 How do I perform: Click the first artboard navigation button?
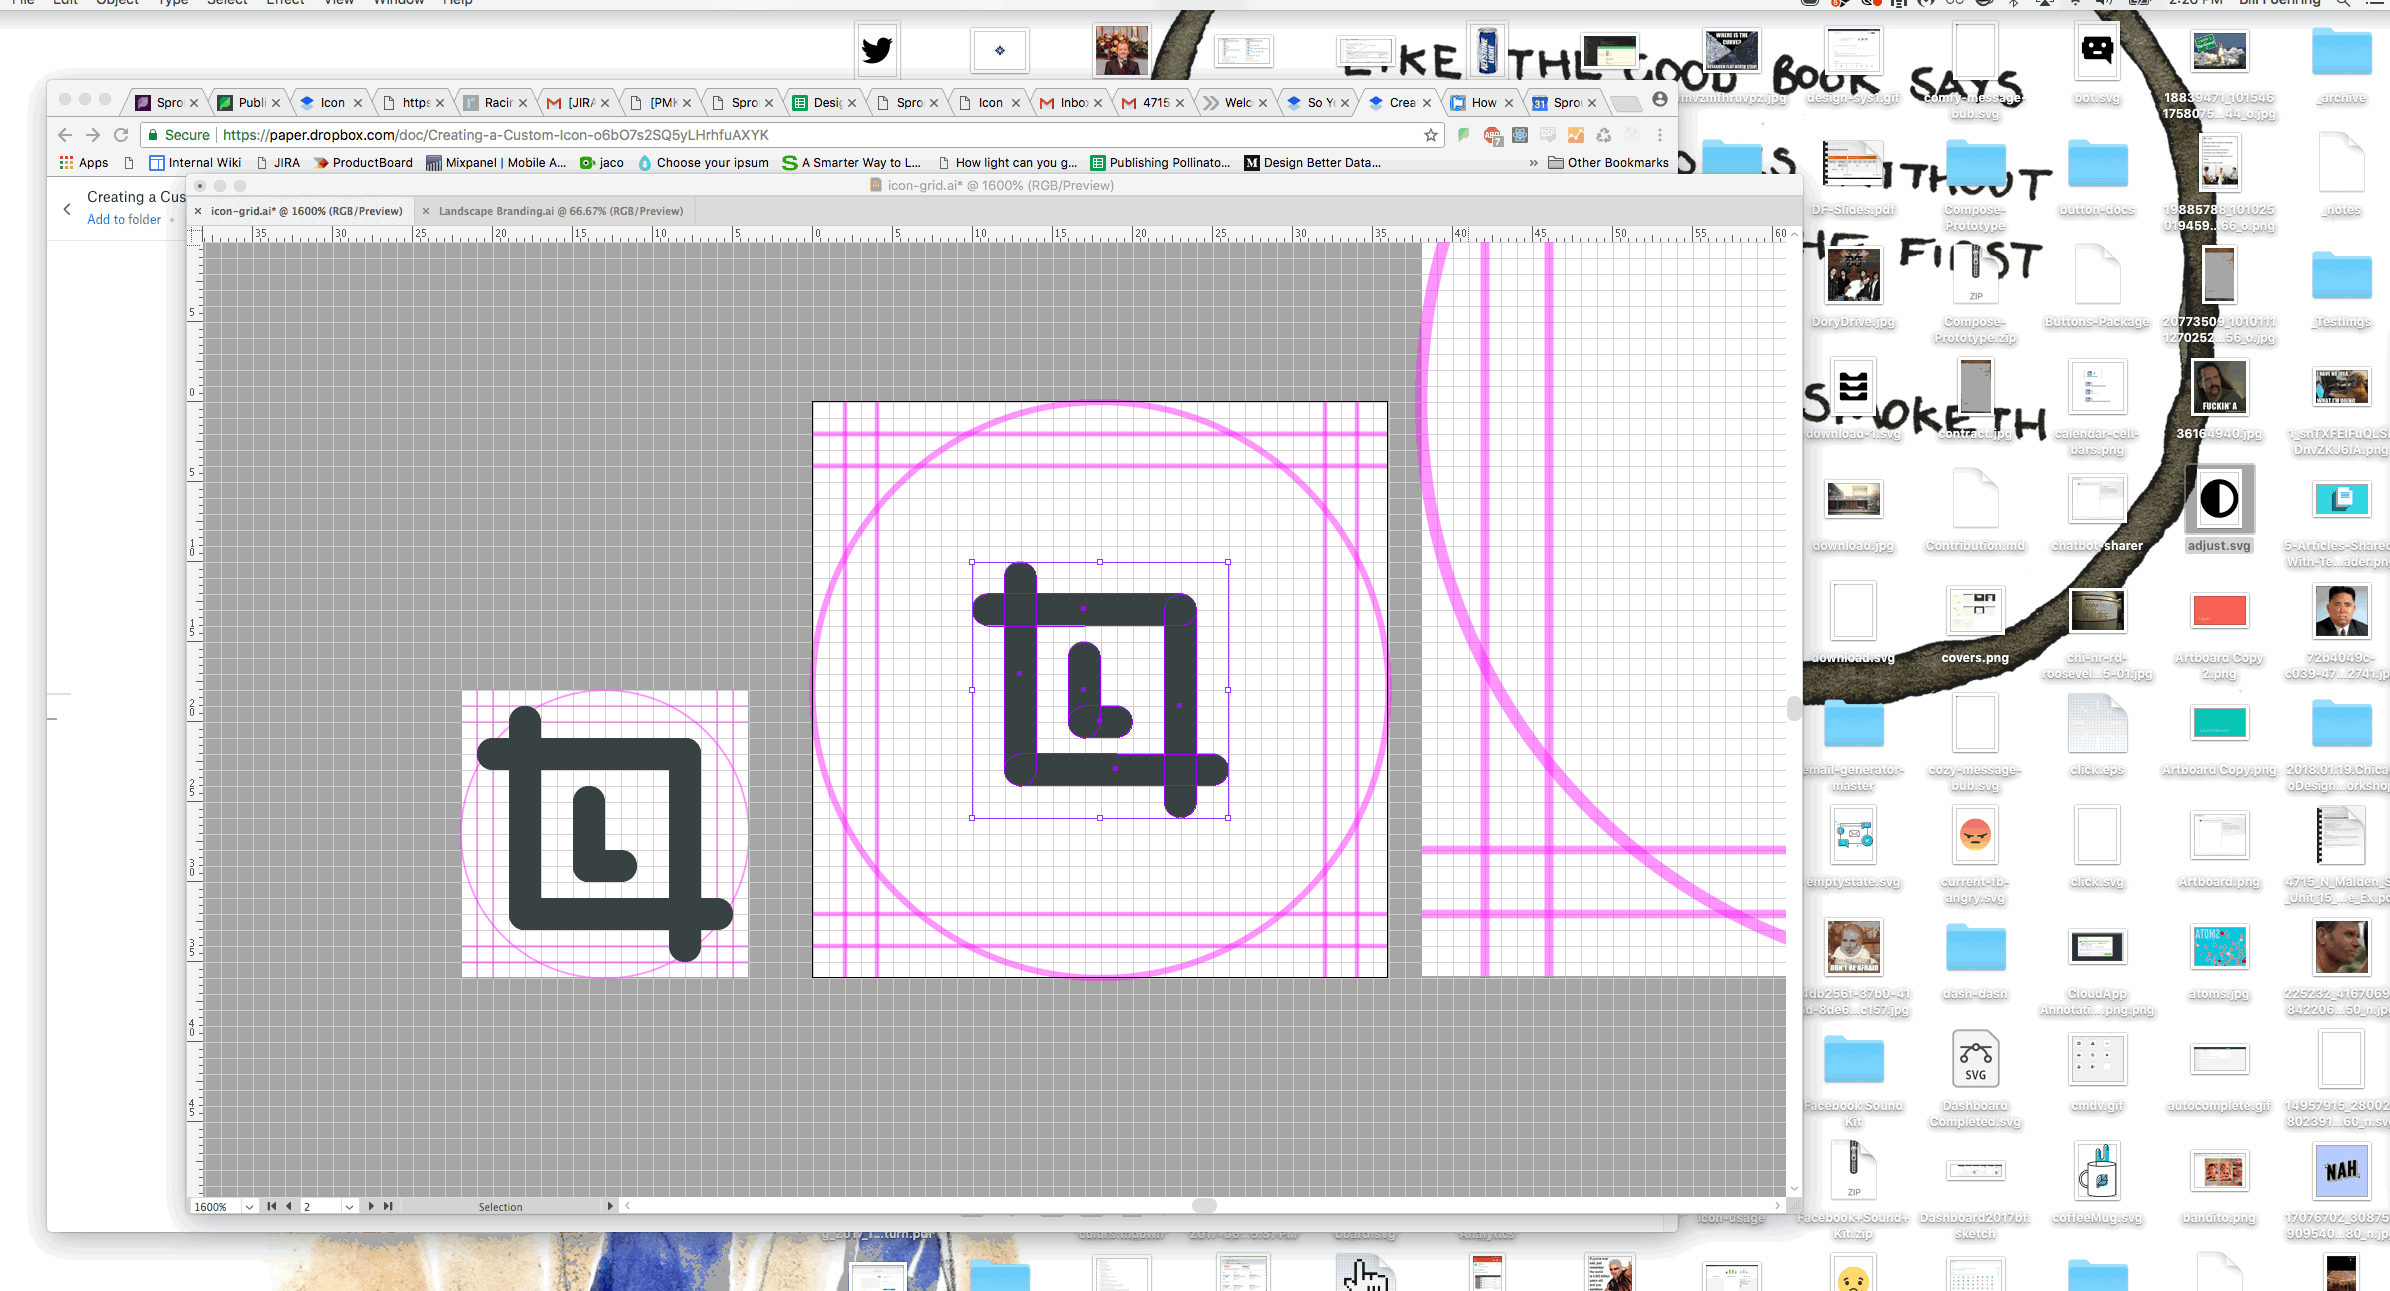[x=271, y=1206]
